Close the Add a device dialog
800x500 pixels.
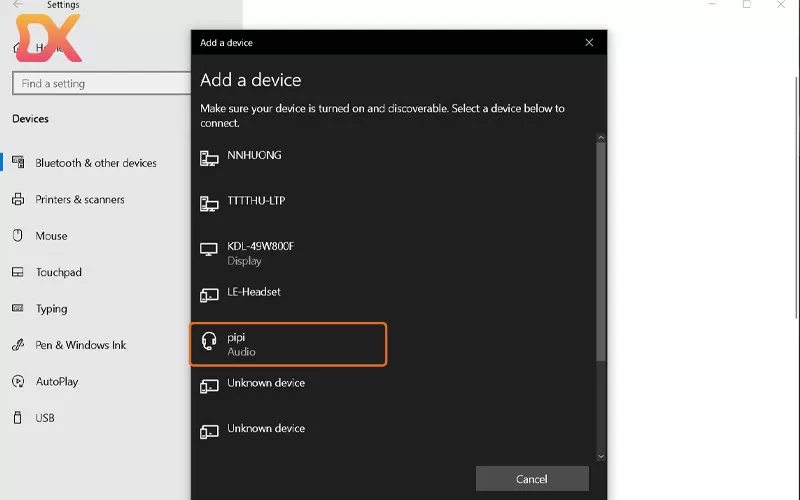pyautogui.click(x=589, y=43)
